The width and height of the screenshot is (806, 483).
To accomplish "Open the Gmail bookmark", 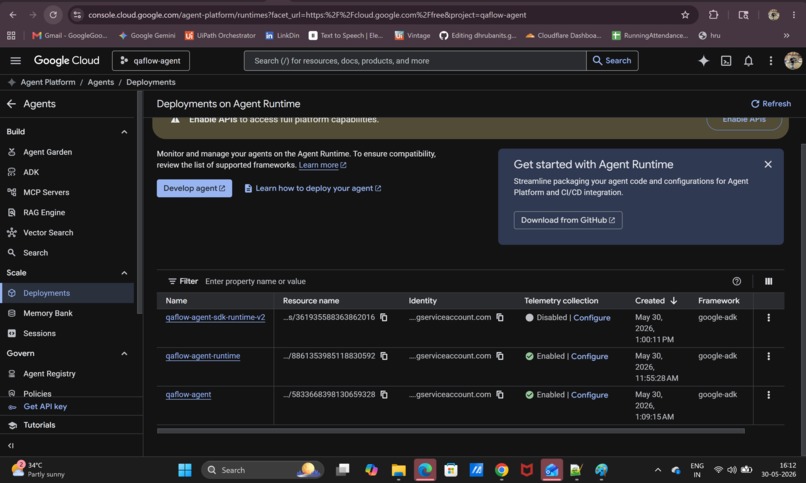I will coord(70,35).
